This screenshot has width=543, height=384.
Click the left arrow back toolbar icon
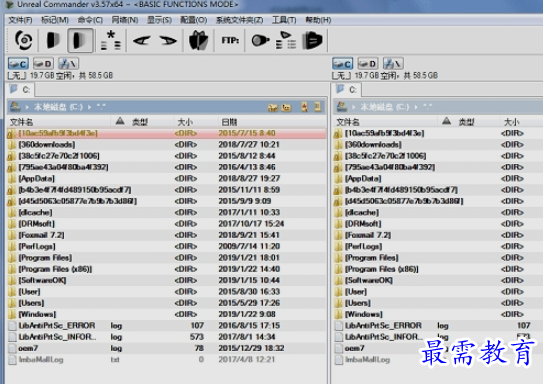click(142, 41)
